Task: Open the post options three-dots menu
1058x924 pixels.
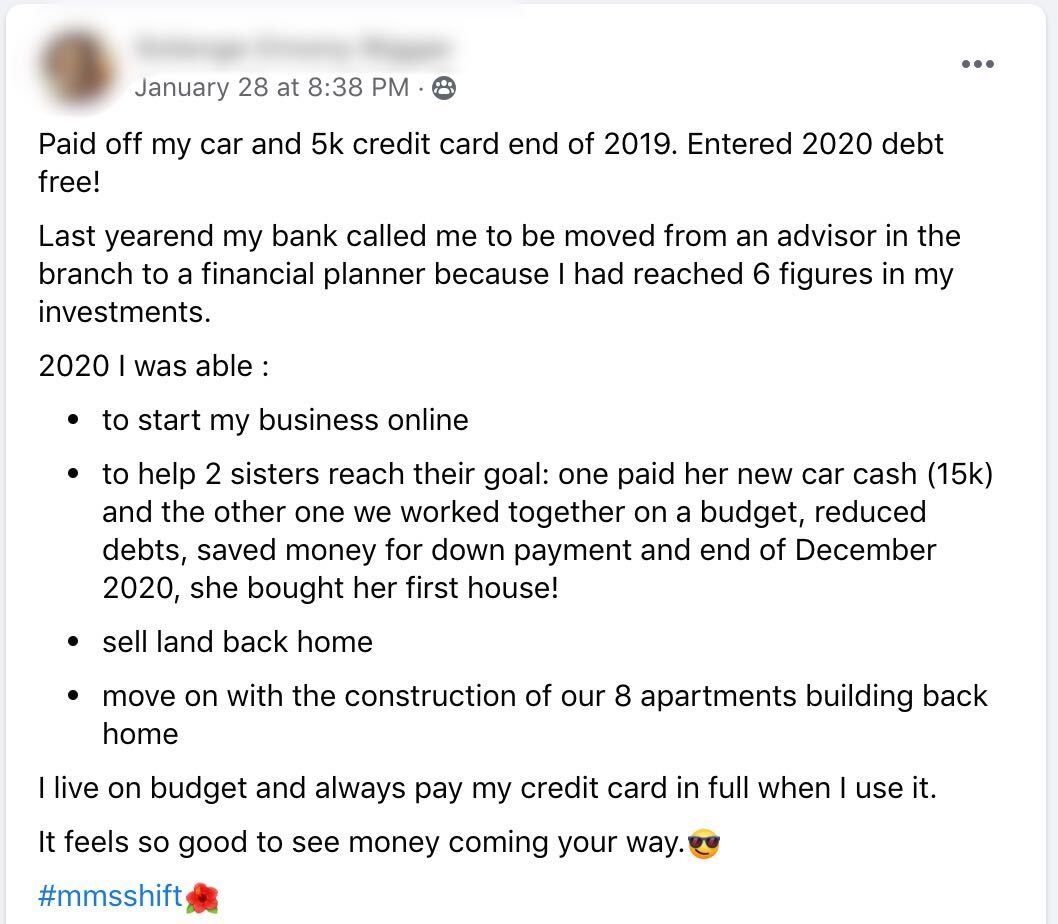Action: click(977, 64)
